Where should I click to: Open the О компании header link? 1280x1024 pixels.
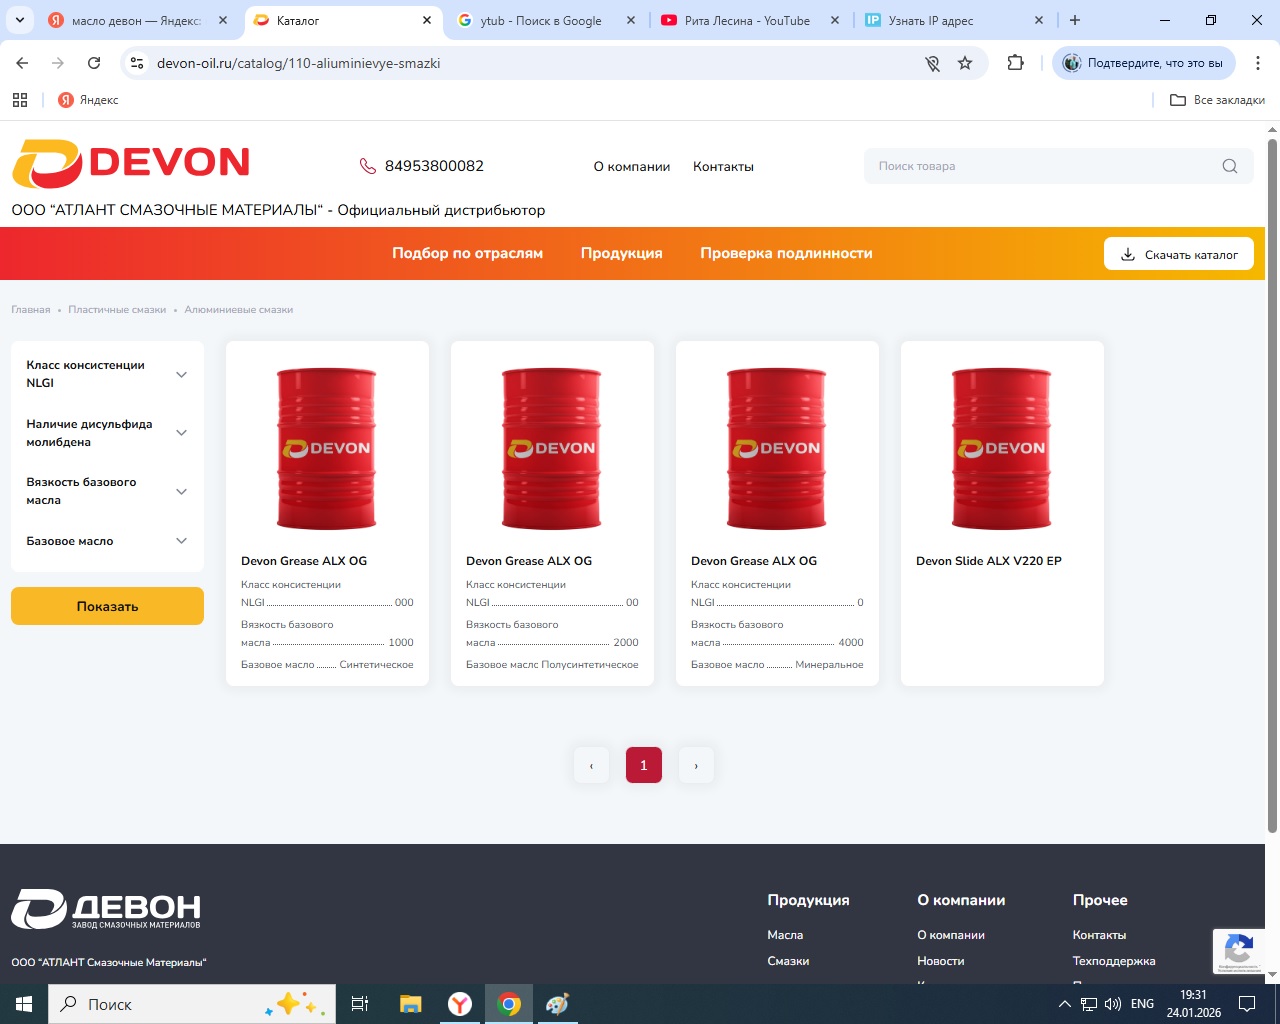(632, 167)
